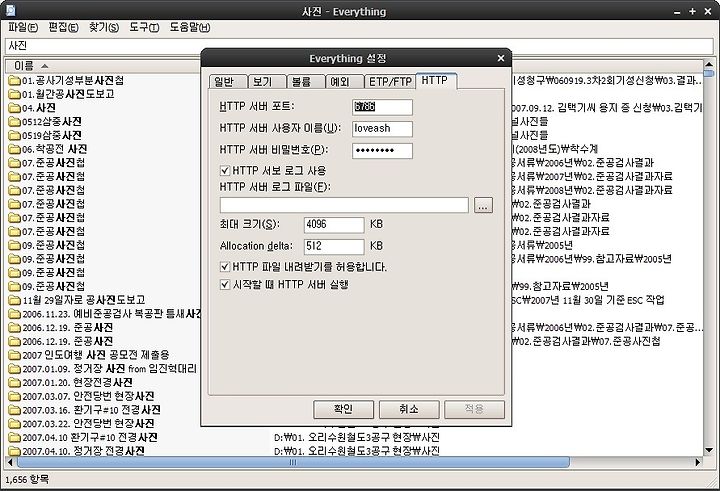Switch to the 보기 tab
720x491 pixels.
coord(266,82)
